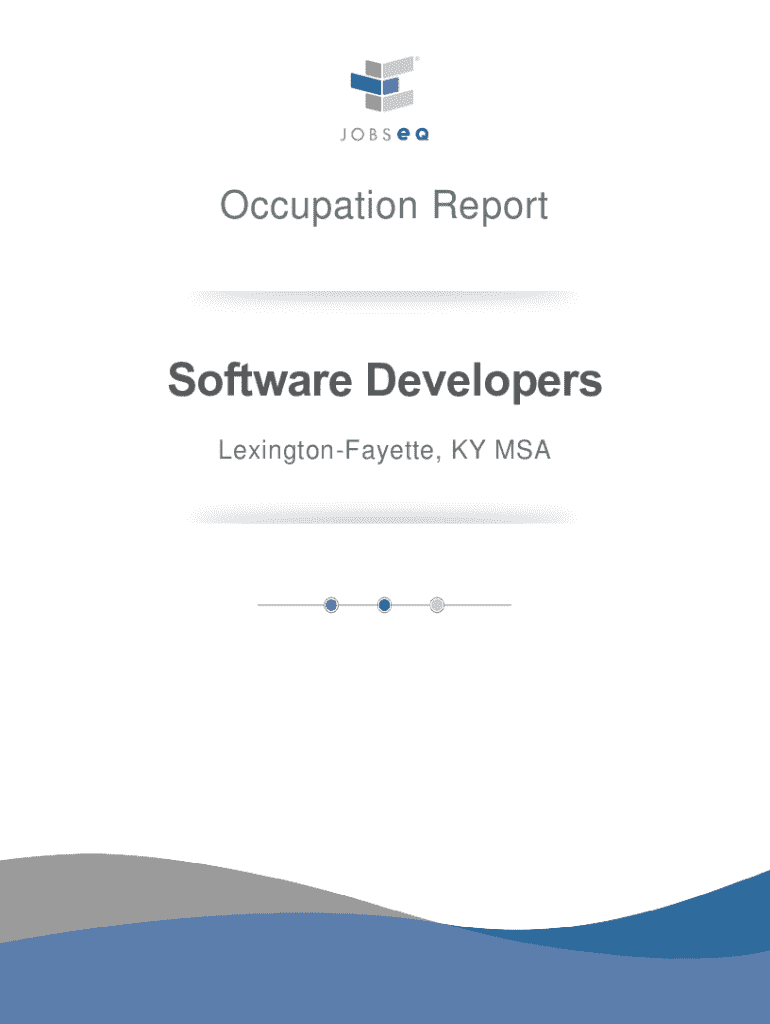Screen dimensions: 770x1024
Task: Click the line left of the first dot
Action: click(290, 605)
